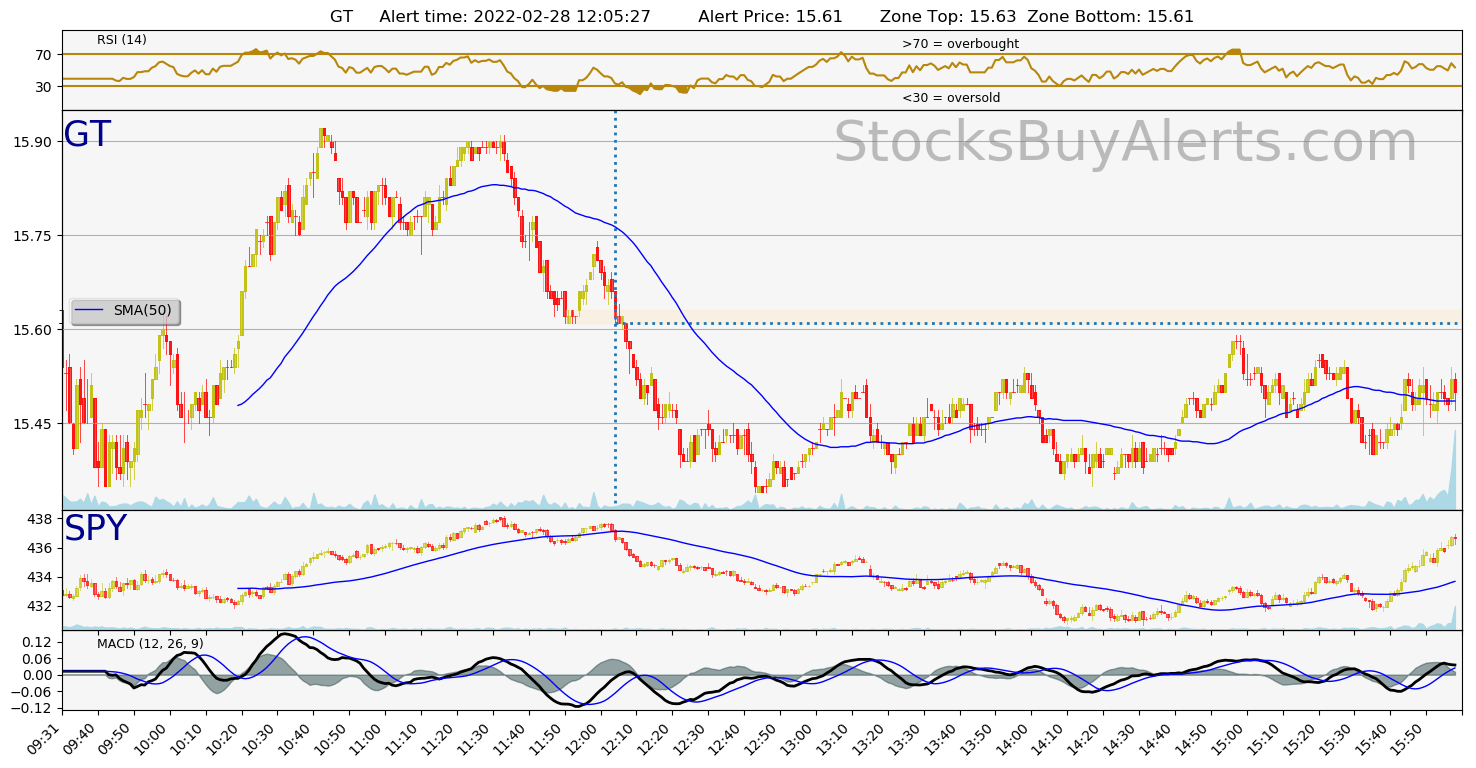Click the '>70 = overbought' annotation

pos(960,44)
